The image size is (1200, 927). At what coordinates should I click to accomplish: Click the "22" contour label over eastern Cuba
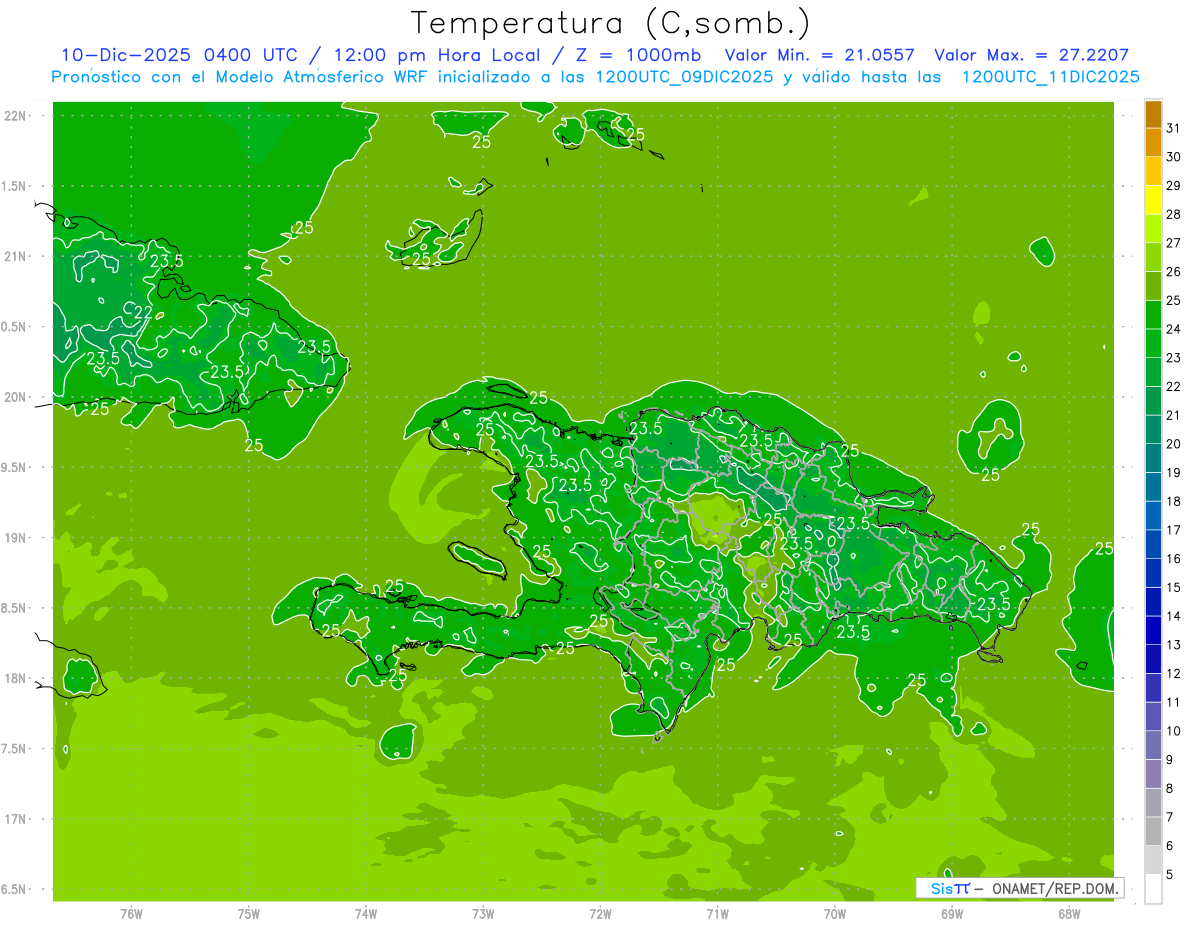pos(143,312)
